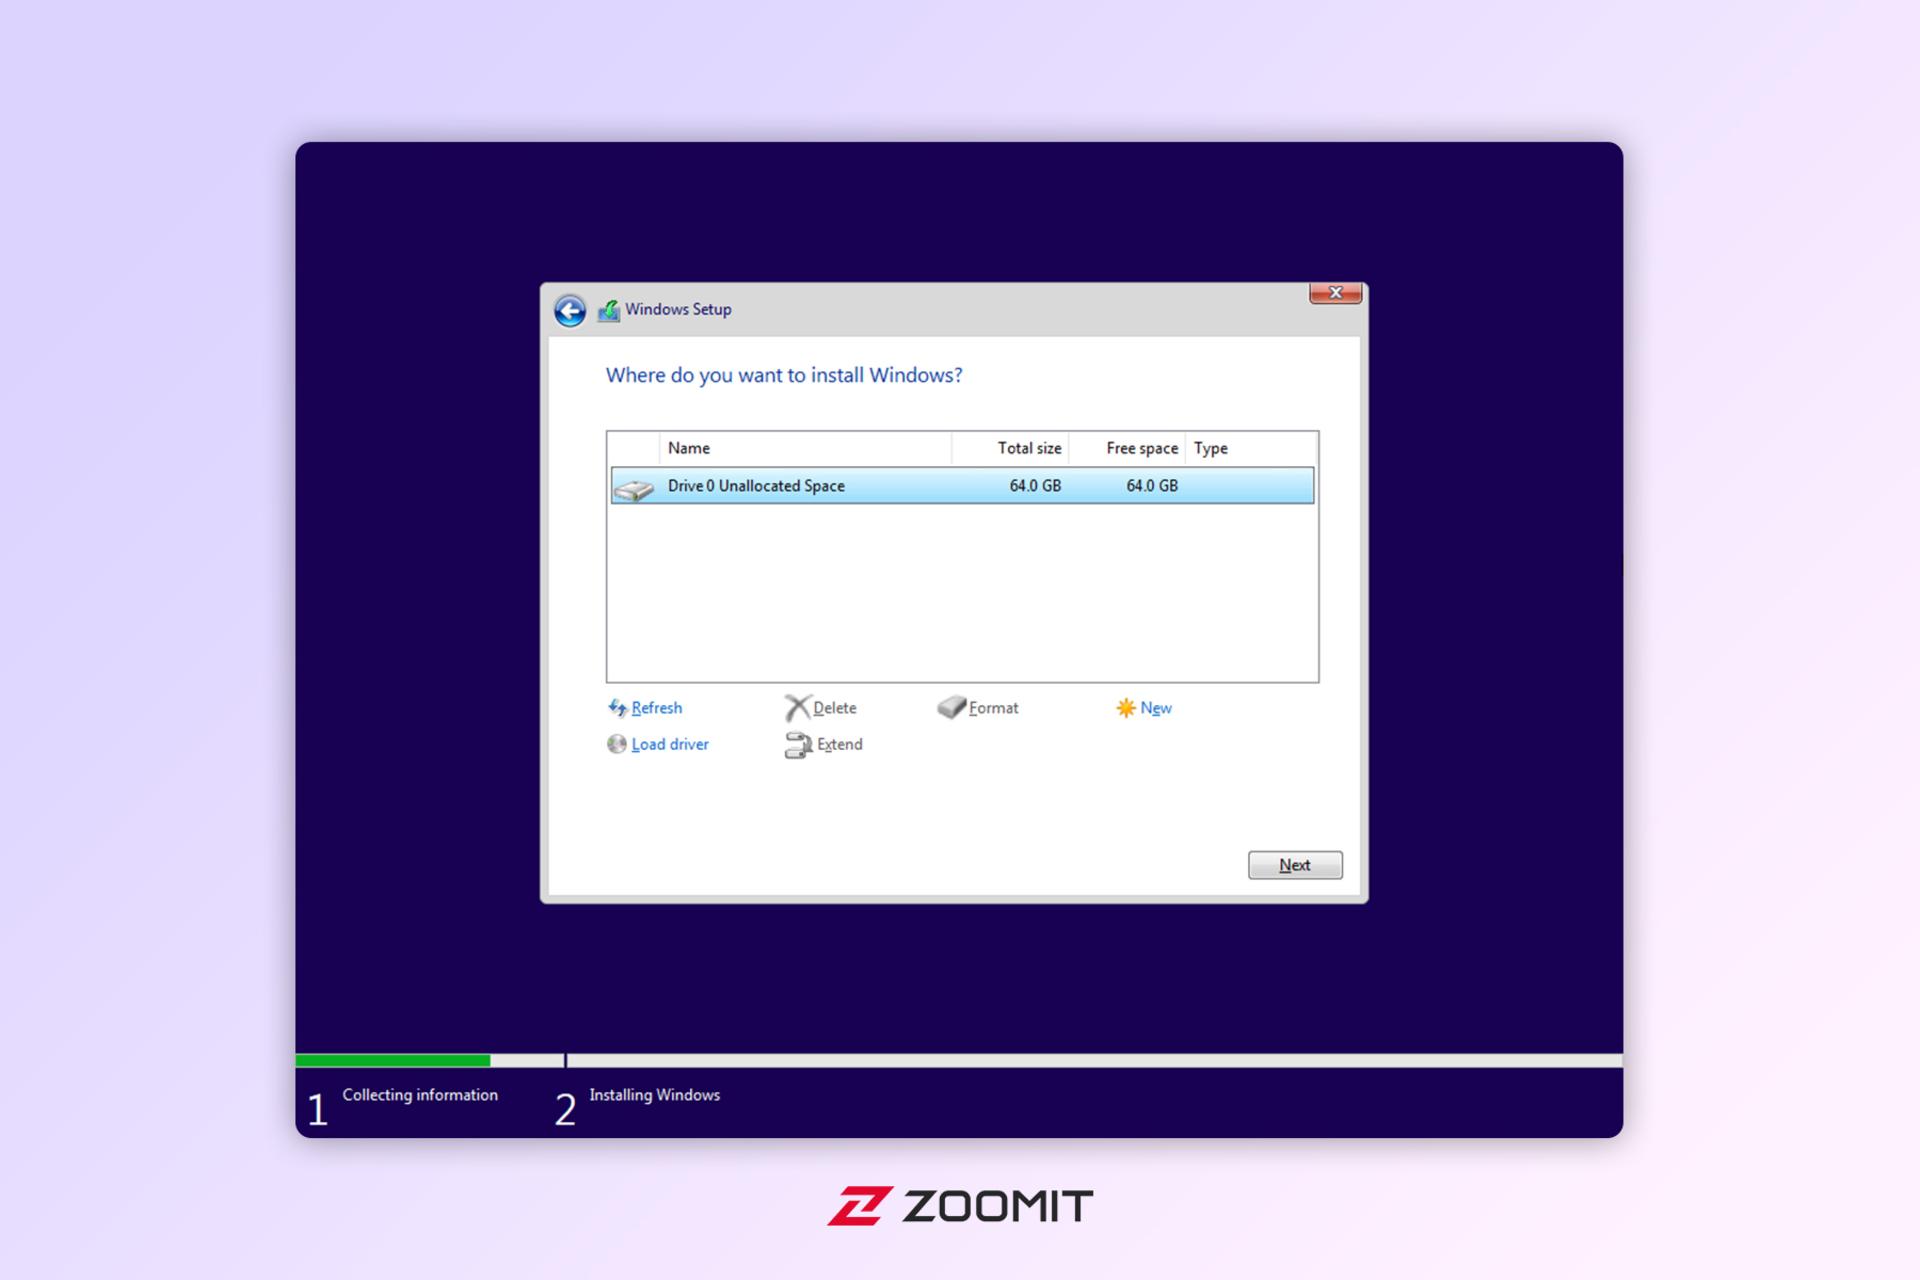1920x1280 pixels.
Task: Click the 'Where do you want to install Windows?' heading
Action: (784, 375)
